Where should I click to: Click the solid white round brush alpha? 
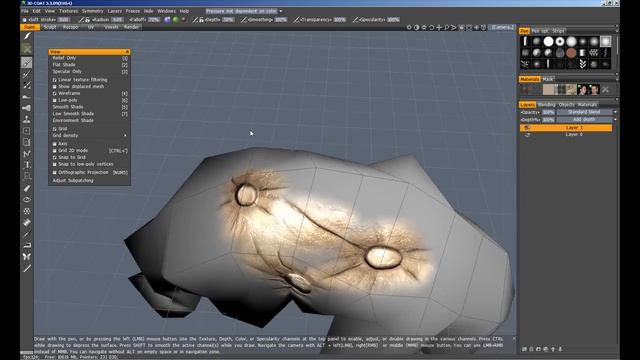548,41
